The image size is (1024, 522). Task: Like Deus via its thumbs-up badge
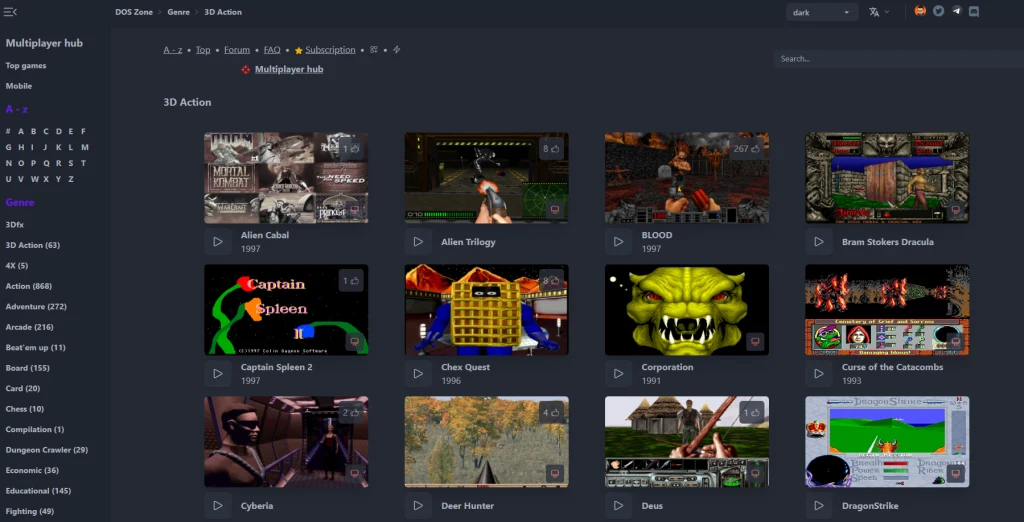tap(752, 413)
